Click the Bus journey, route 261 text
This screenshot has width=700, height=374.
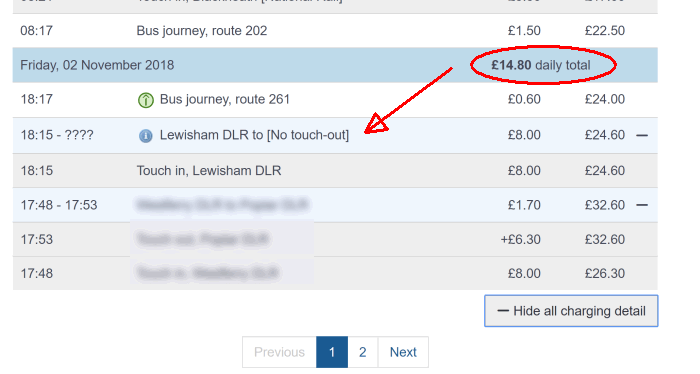point(225,99)
